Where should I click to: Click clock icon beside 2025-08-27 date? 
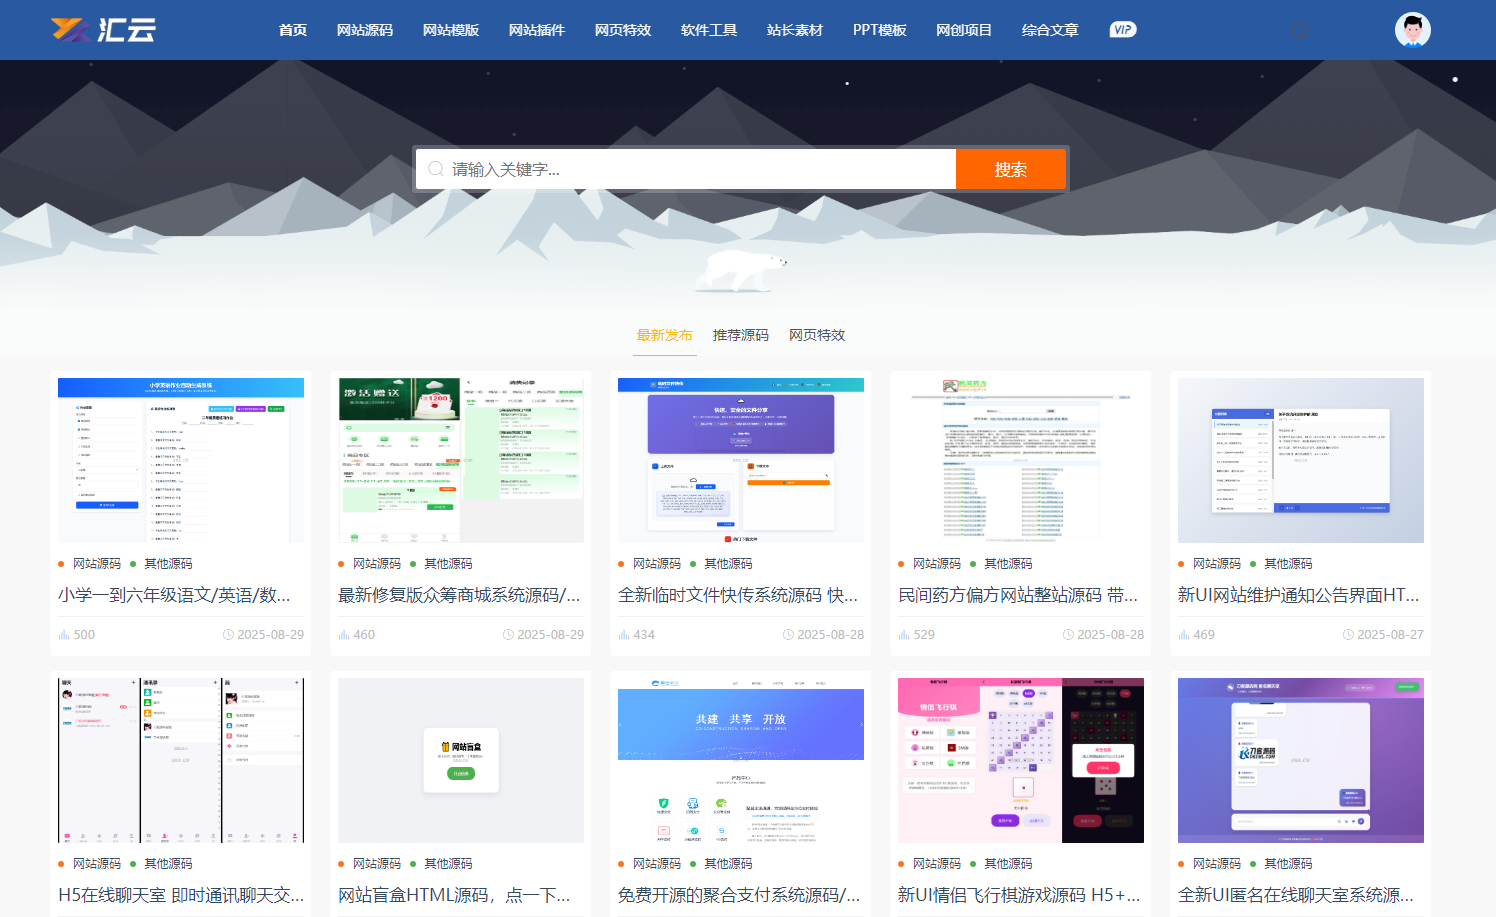1348,635
